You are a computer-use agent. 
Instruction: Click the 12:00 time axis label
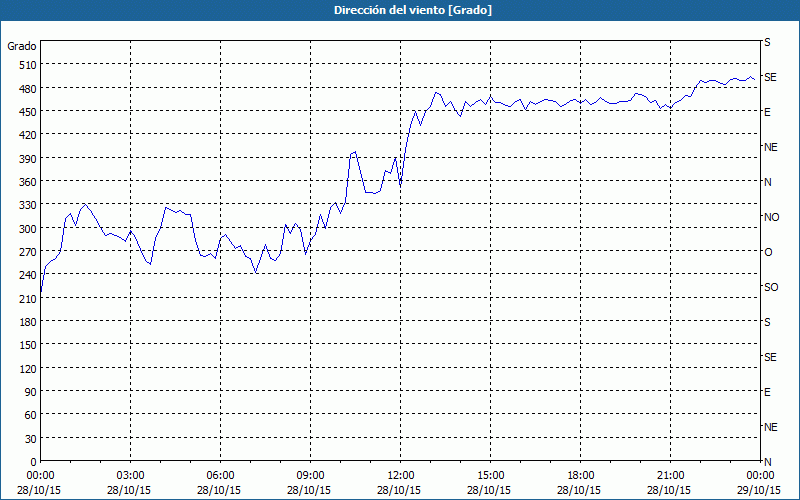(401, 476)
